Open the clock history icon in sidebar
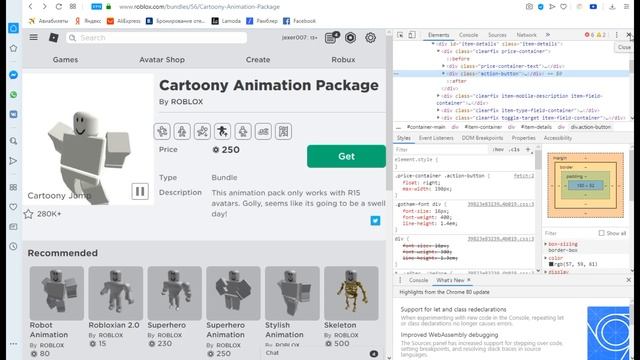The image size is (640, 360). (x=13, y=246)
